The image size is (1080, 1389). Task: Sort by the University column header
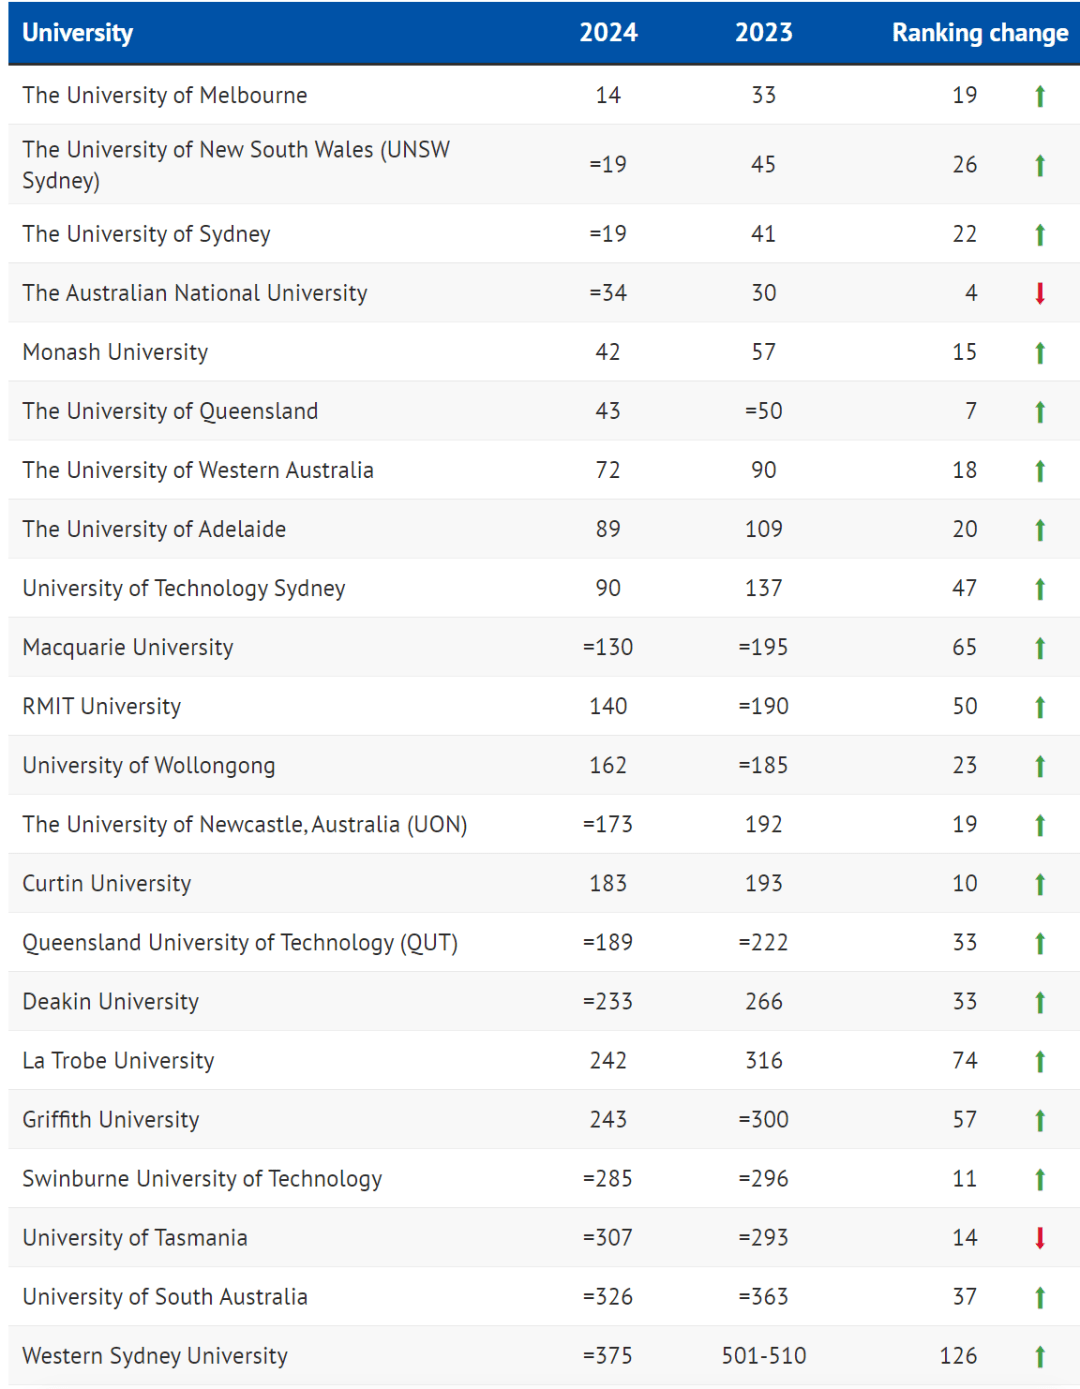pyautogui.click(x=77, y=33)
